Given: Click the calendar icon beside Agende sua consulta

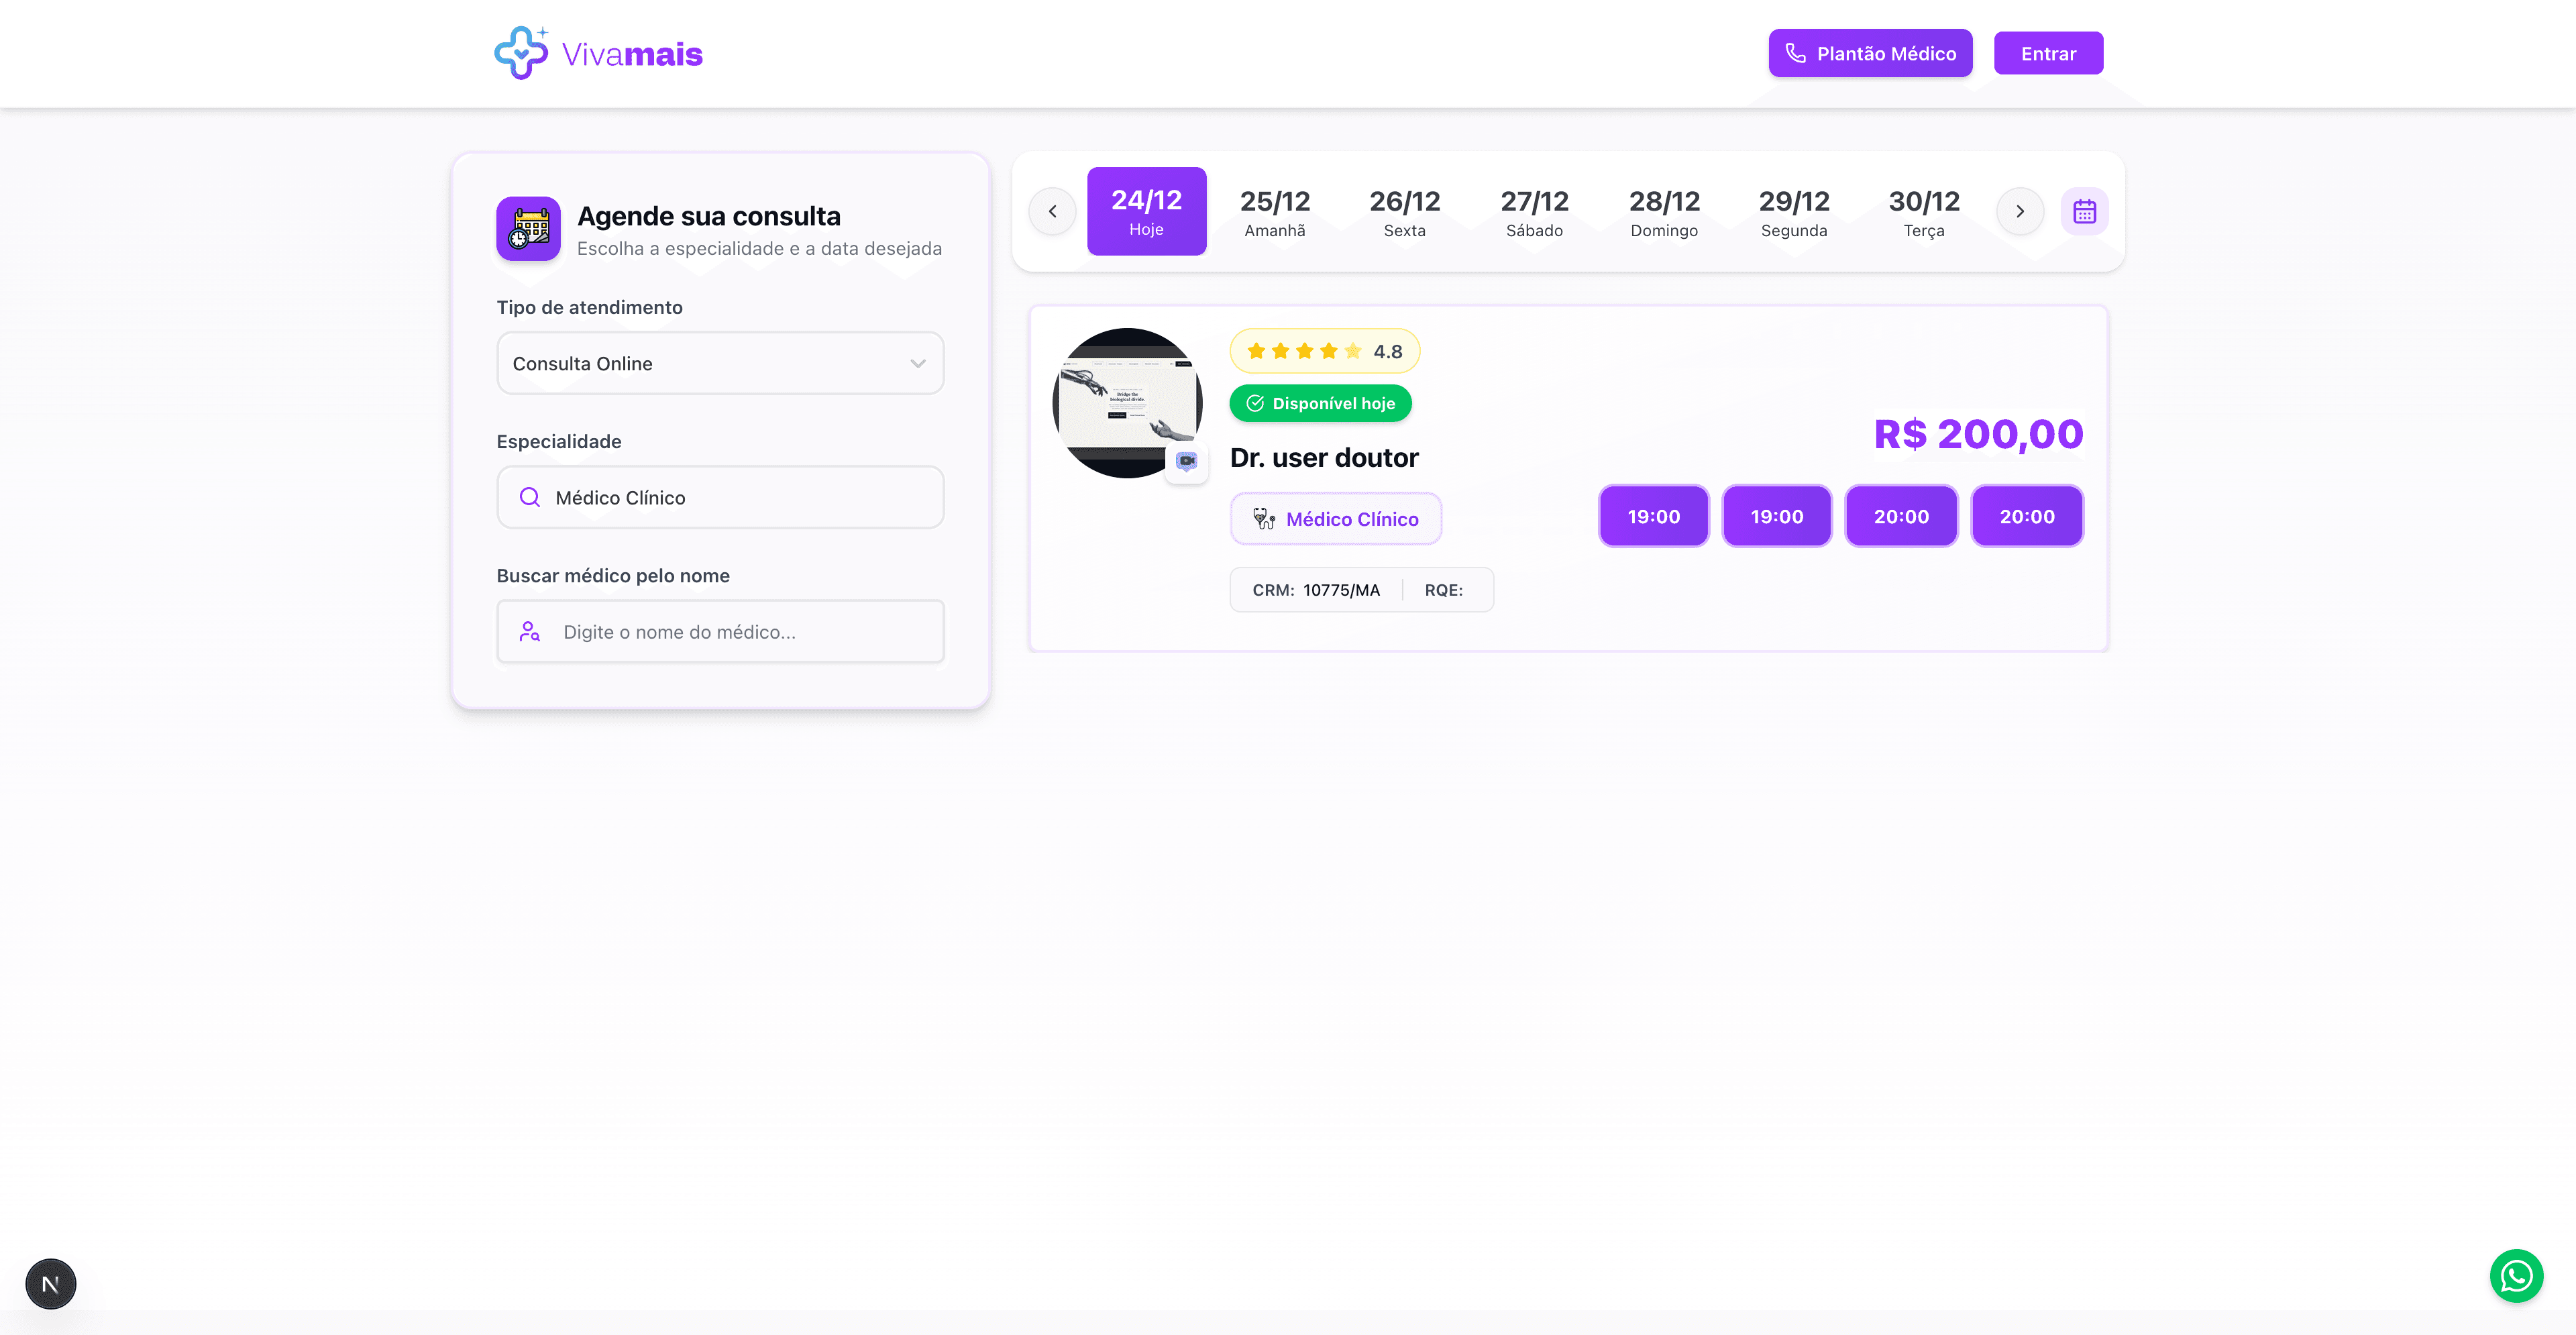Looking at the screenshot, I should (528, 228).
